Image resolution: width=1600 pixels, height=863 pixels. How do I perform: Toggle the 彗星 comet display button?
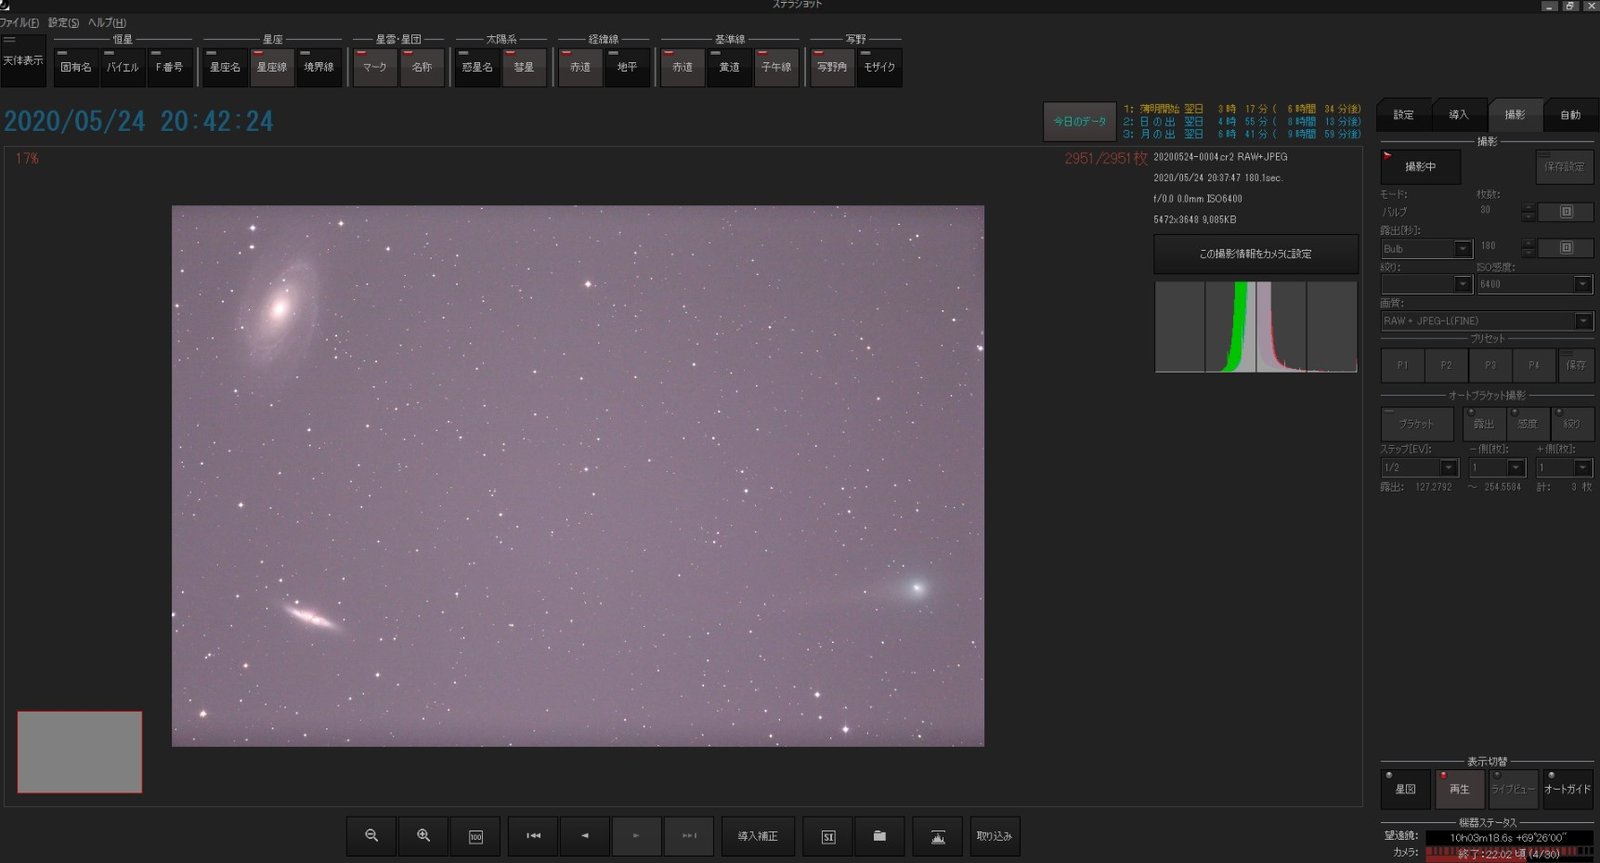pyautogui.click(x=524, y=67)
